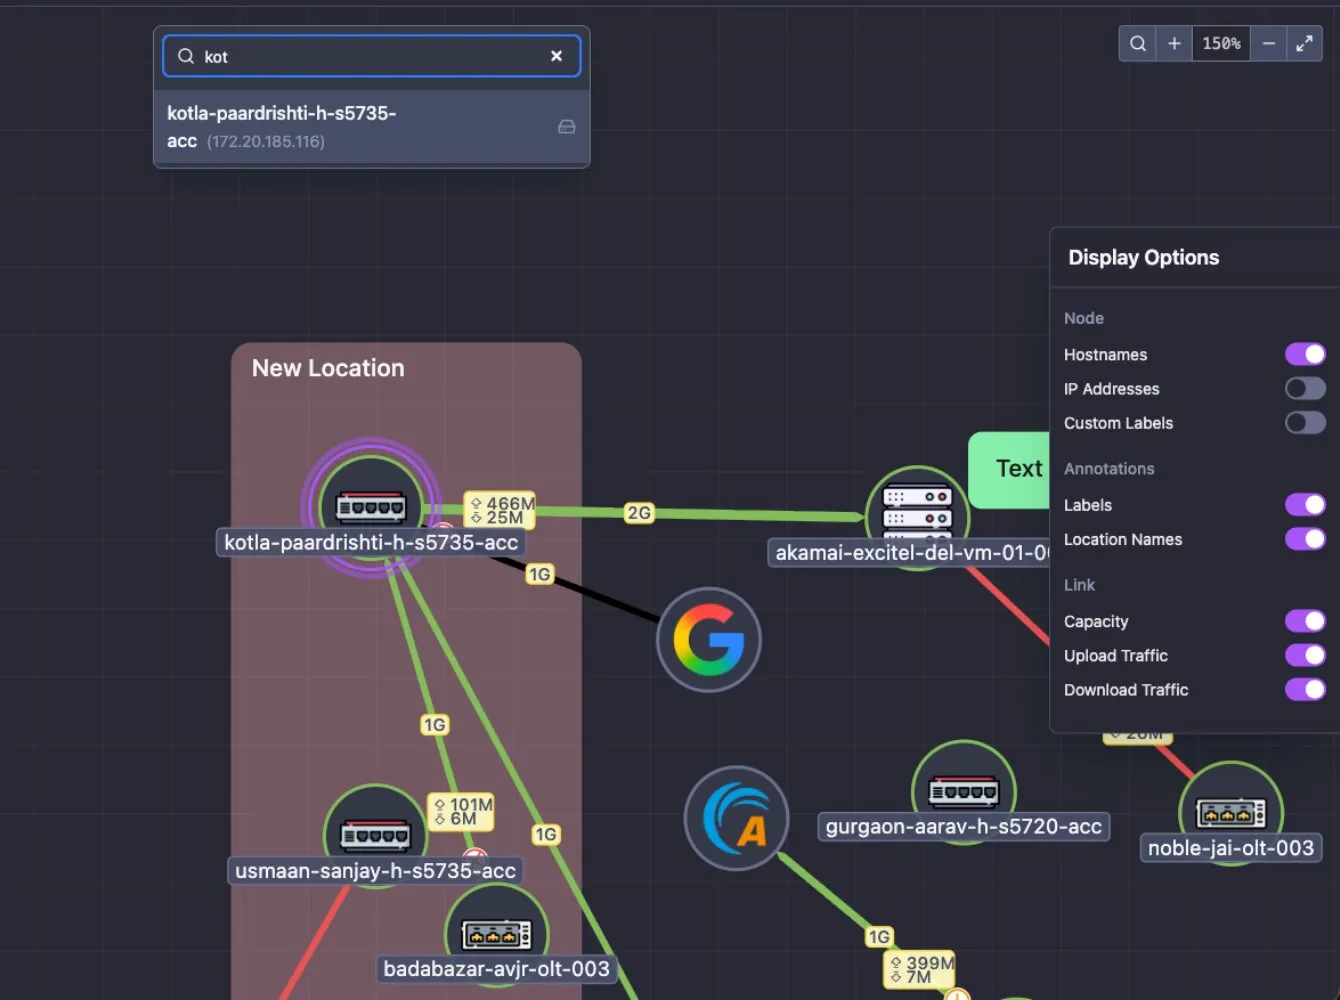The image size is (1340, 1000).
Task: Click the 466M / 25M traffic label
Action: point(499,510)
